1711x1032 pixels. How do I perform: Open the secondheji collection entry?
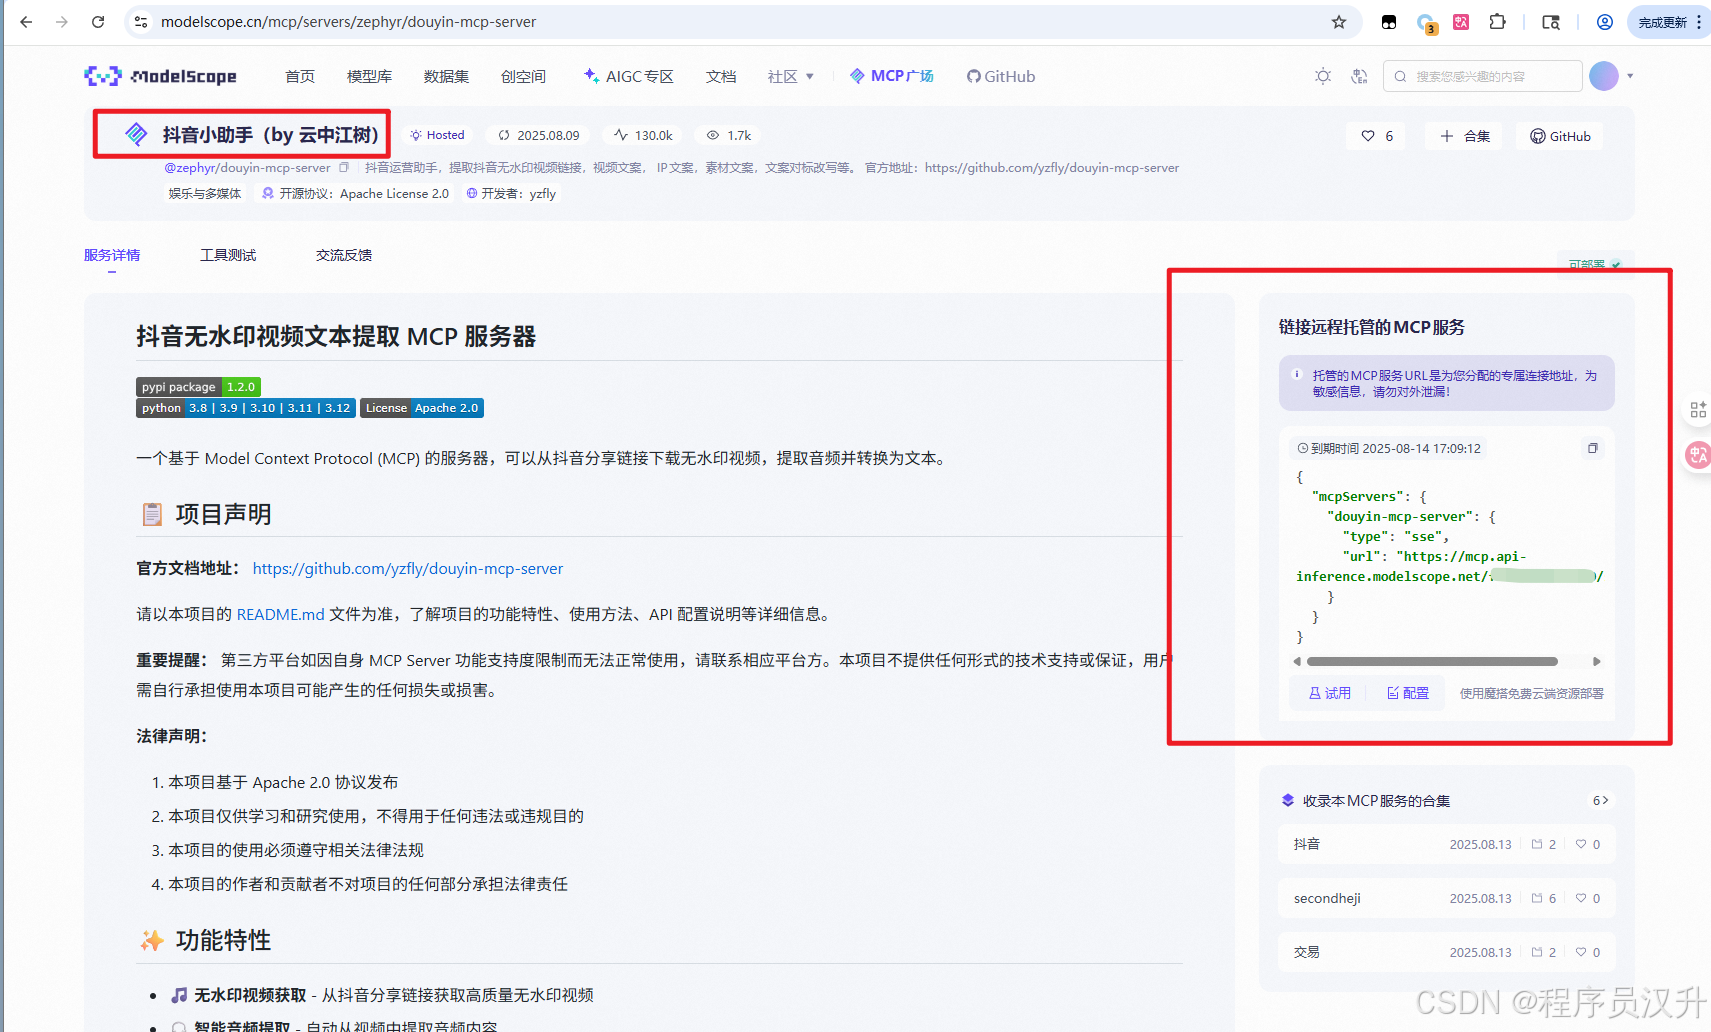1446,898
